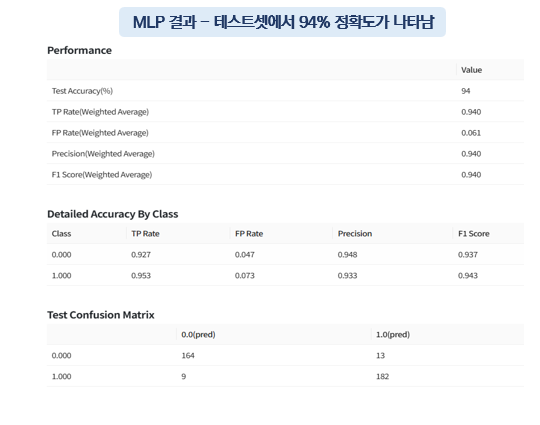
Task: Click FP Rate value 0.047
Action: pos(245,255)
